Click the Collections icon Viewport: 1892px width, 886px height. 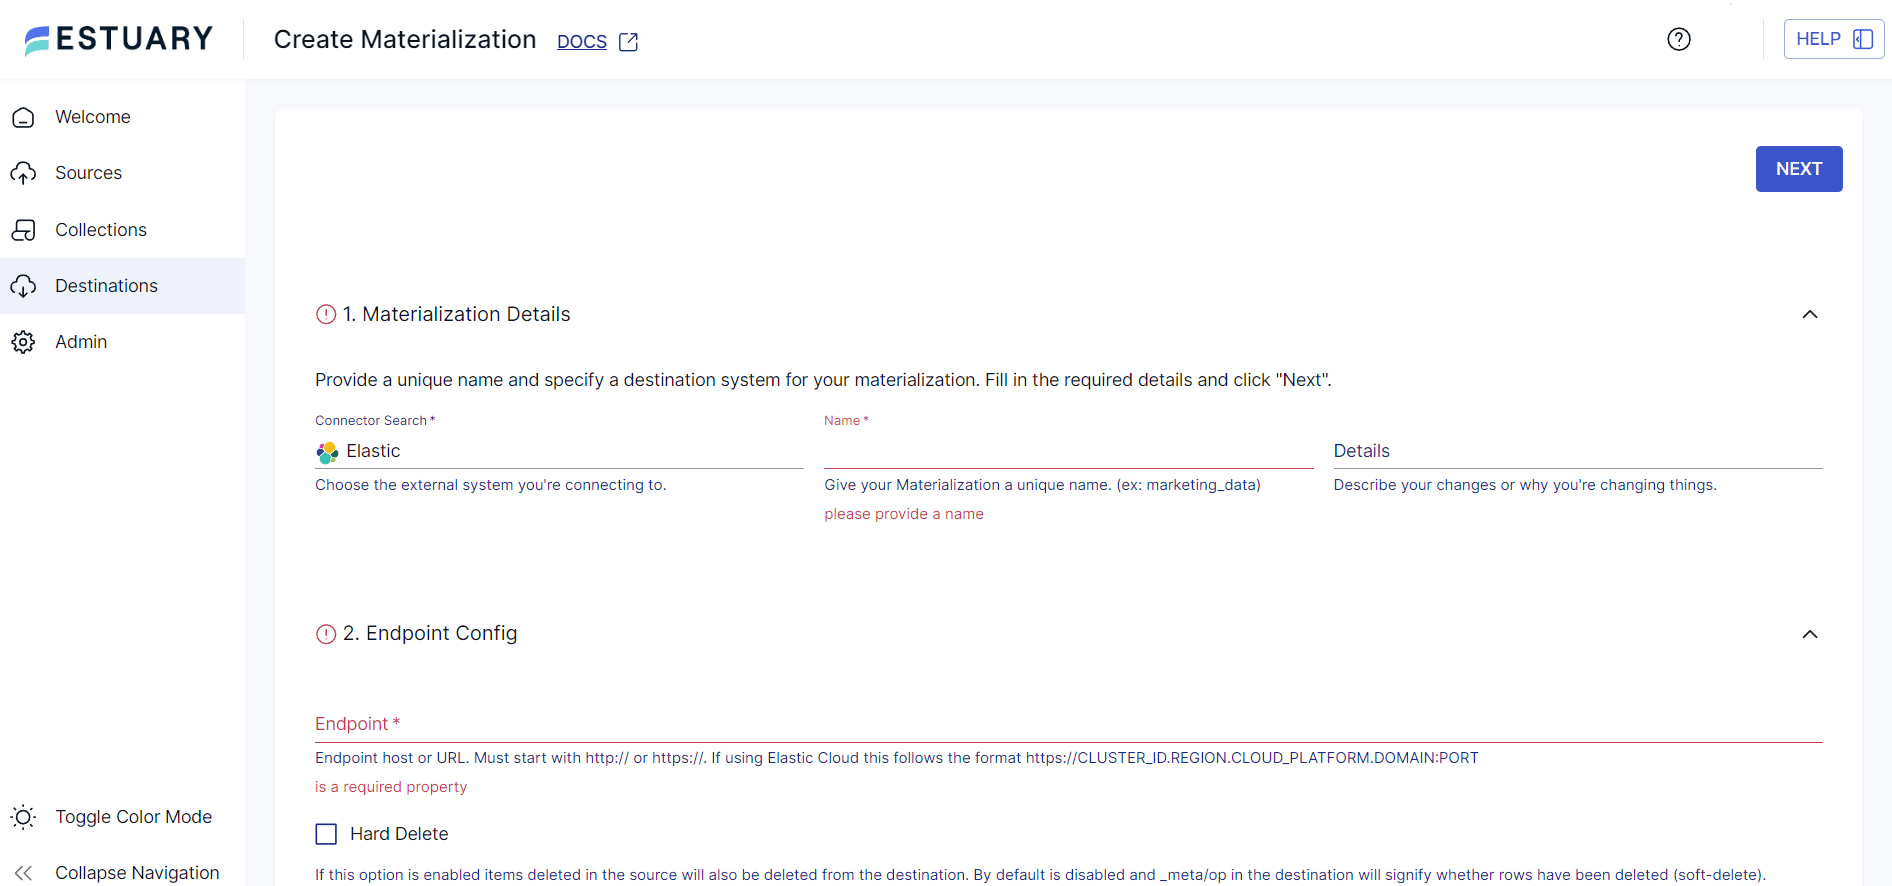[x=24, y=230]
